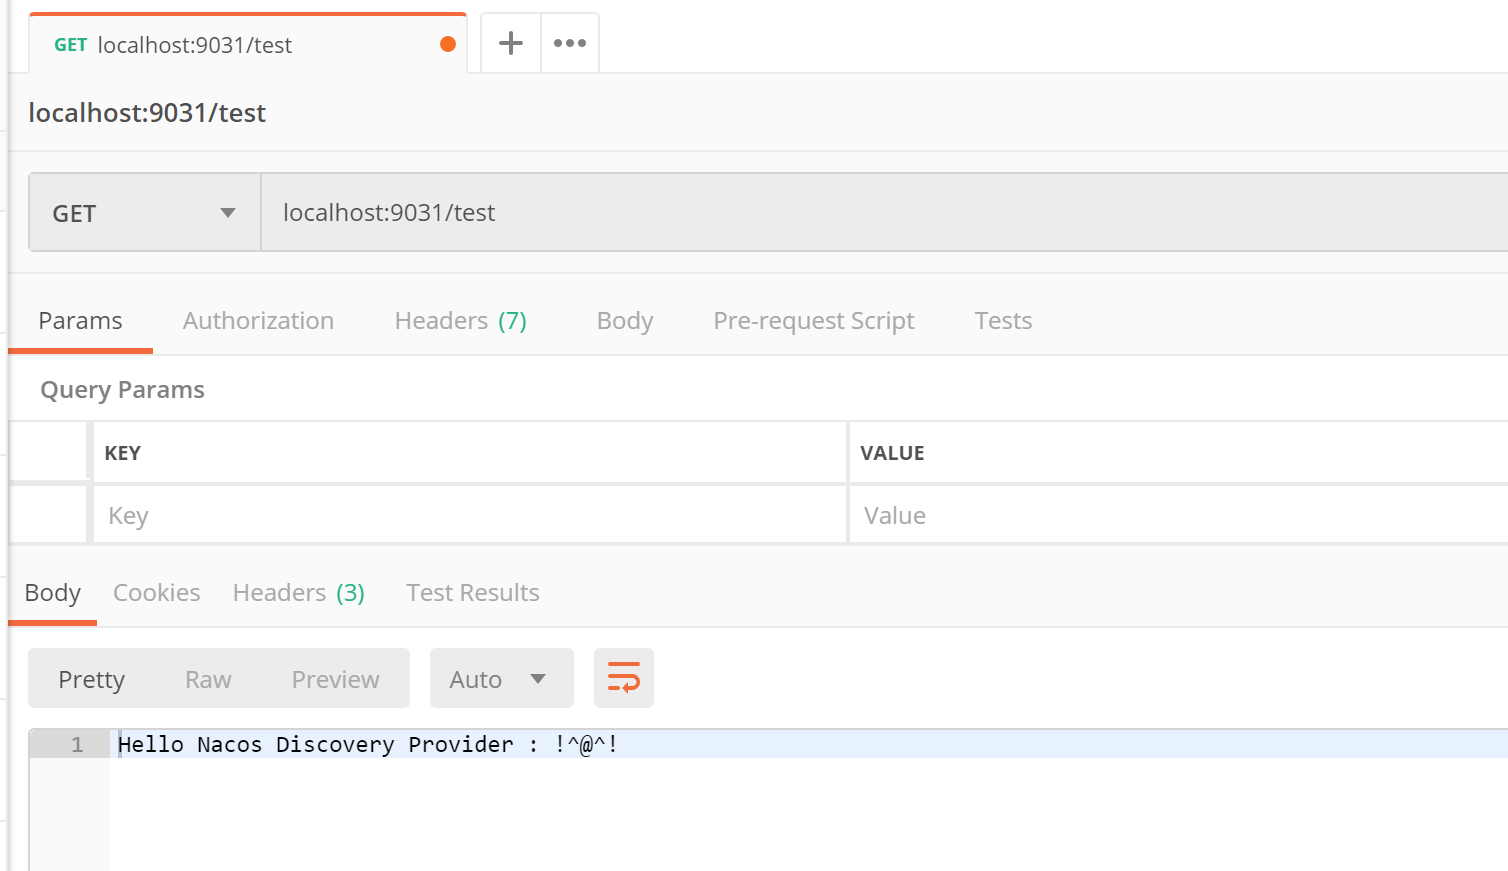Click the query param Value field
Viewport: 1508px width, 871px height.
(1179, 516)
